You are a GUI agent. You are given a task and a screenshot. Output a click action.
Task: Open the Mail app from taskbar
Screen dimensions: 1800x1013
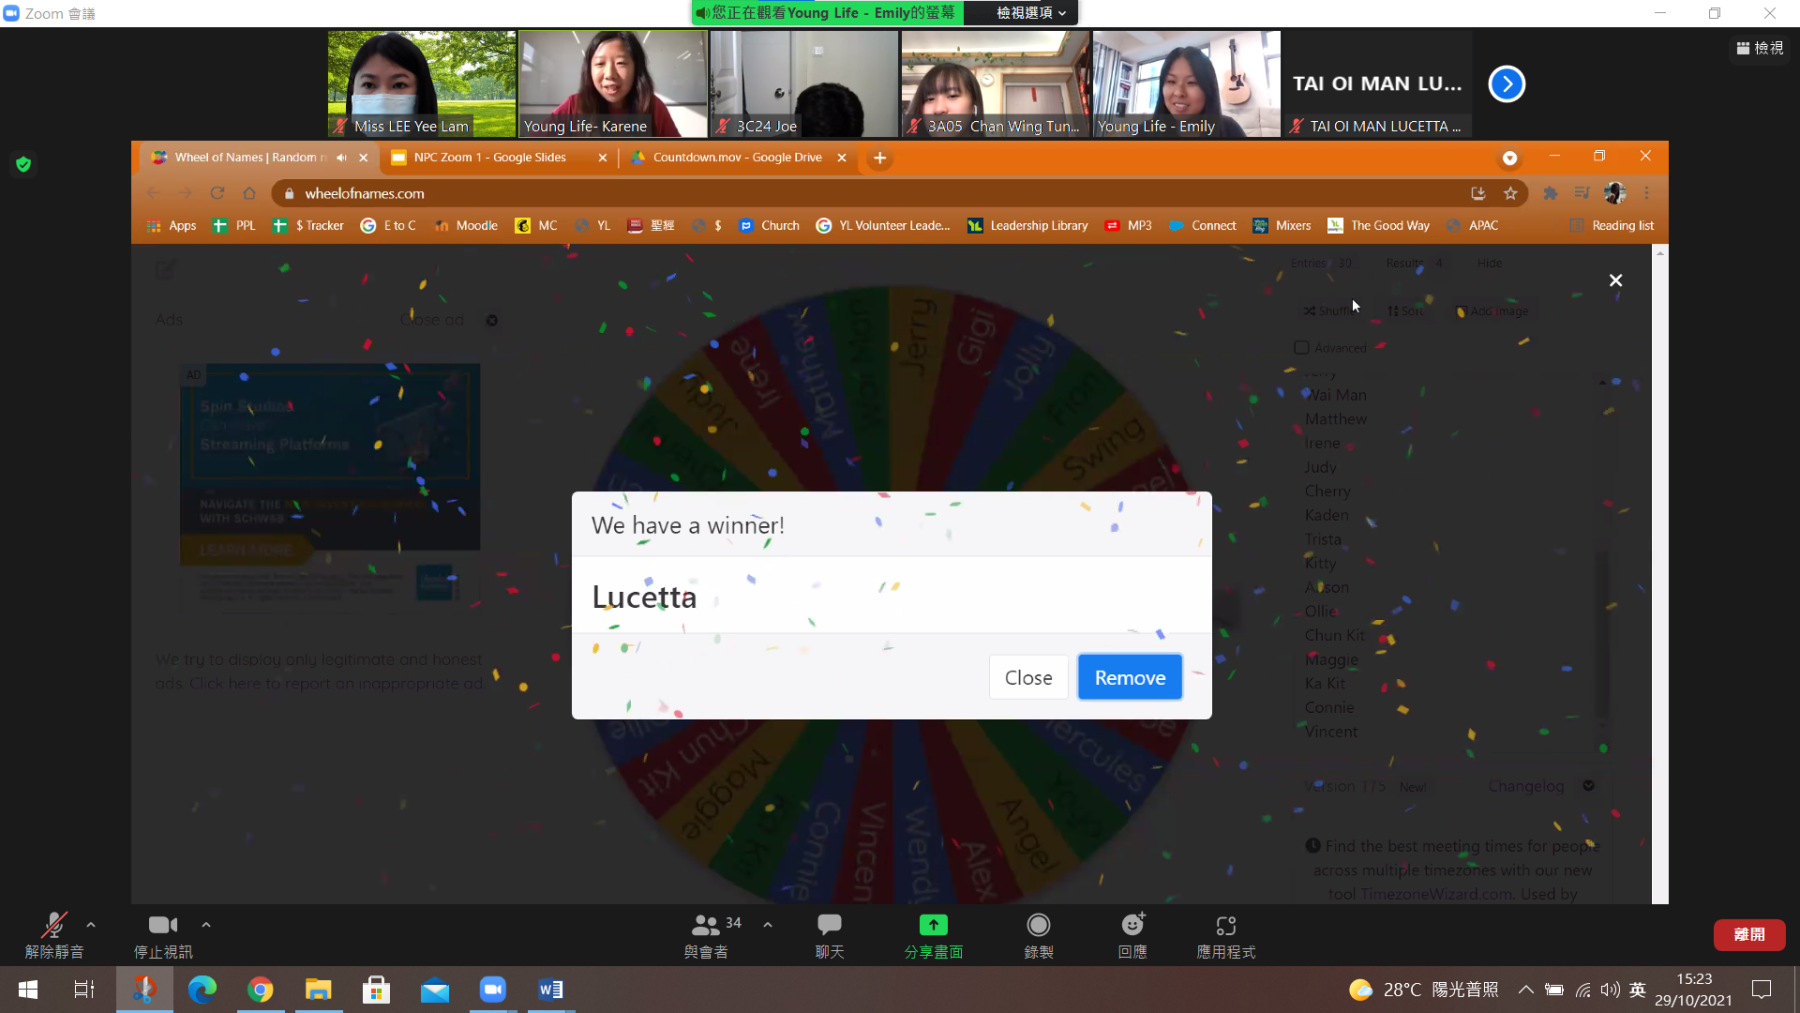(x=434, y=989)
